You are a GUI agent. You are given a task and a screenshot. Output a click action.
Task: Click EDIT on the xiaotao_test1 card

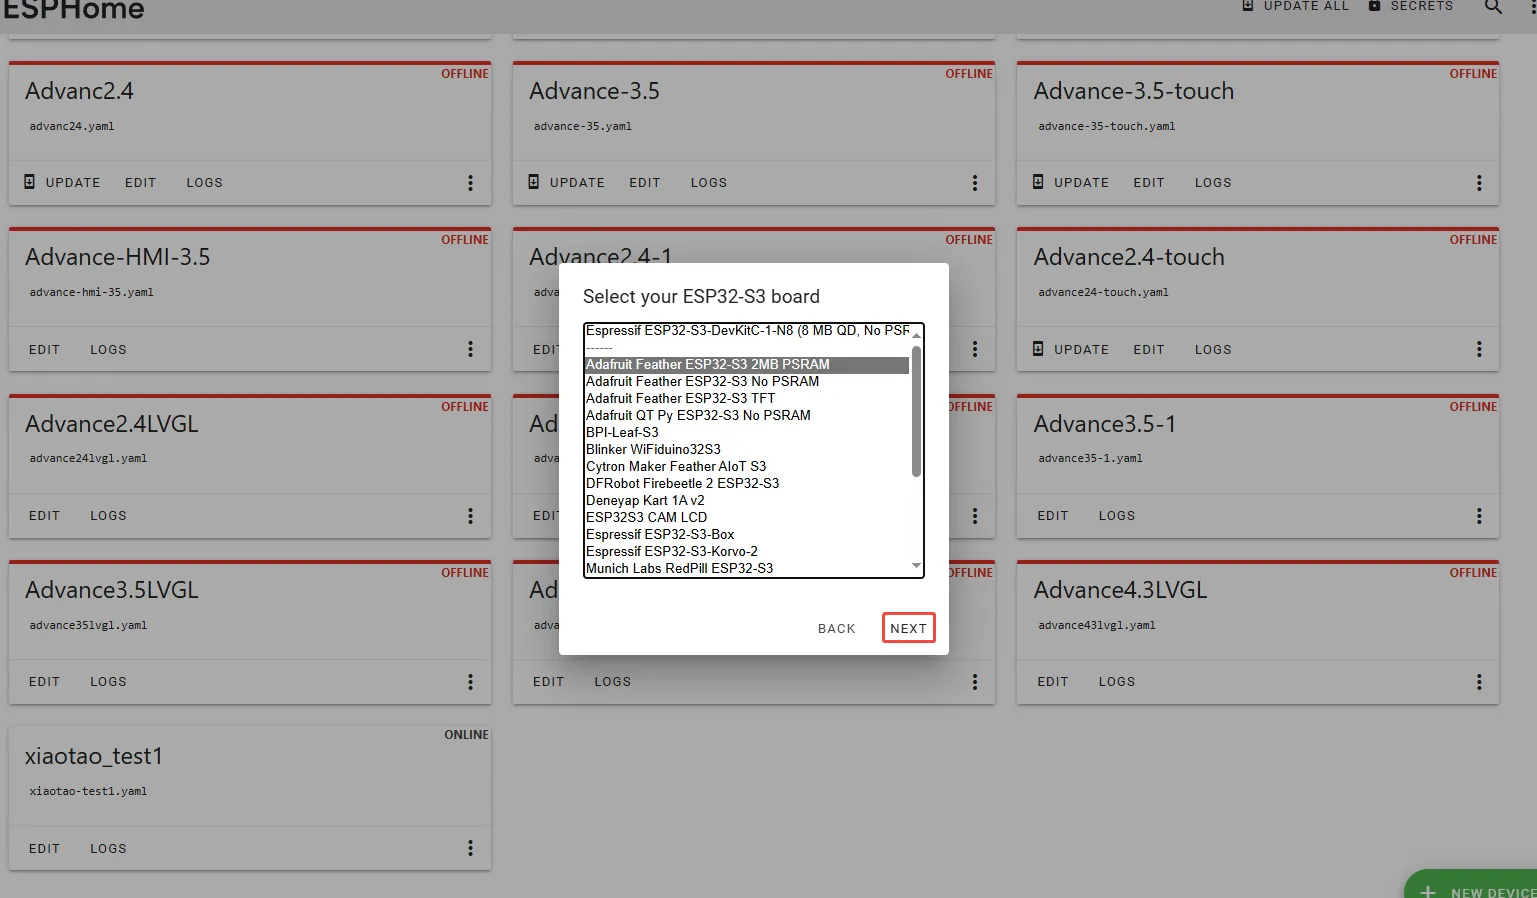(45, 849)
